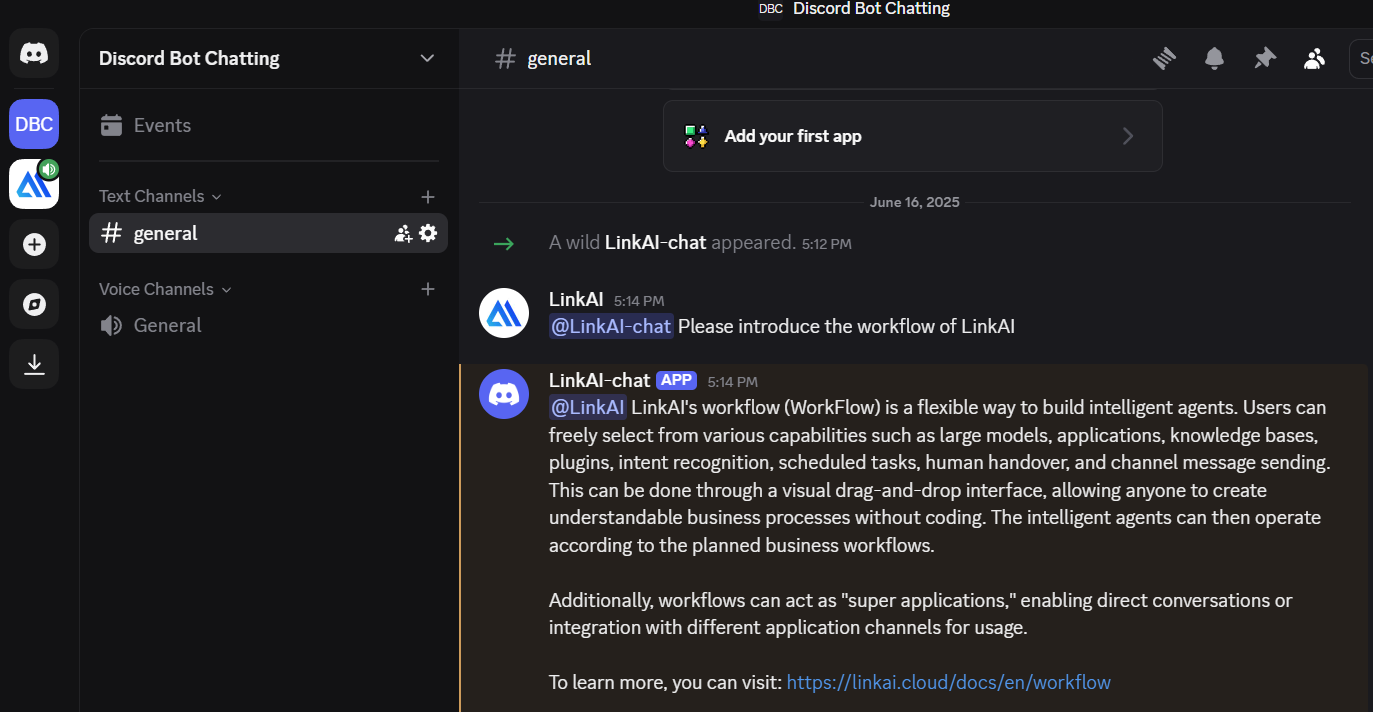Open the linkai.cloud workflow docs link

pos(948,682)
